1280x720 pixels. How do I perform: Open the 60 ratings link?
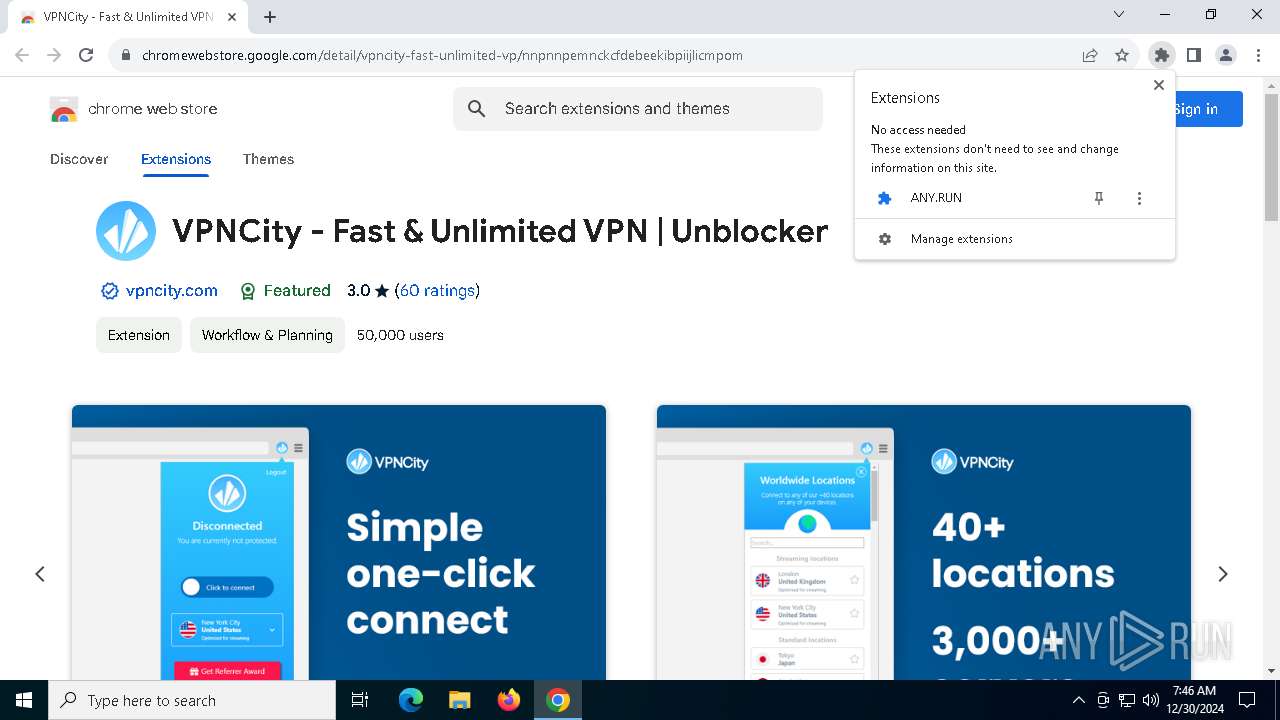point(437,291)
